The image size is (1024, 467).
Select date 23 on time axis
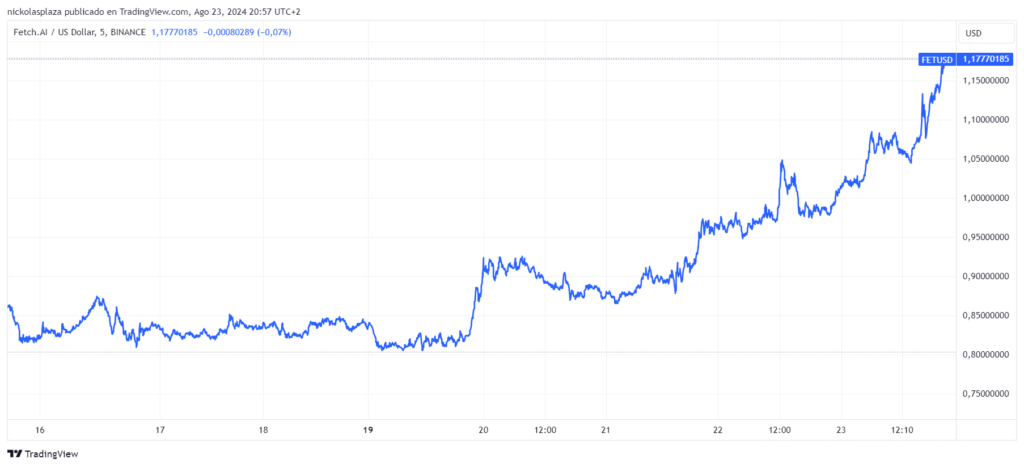tap(841, 430)
